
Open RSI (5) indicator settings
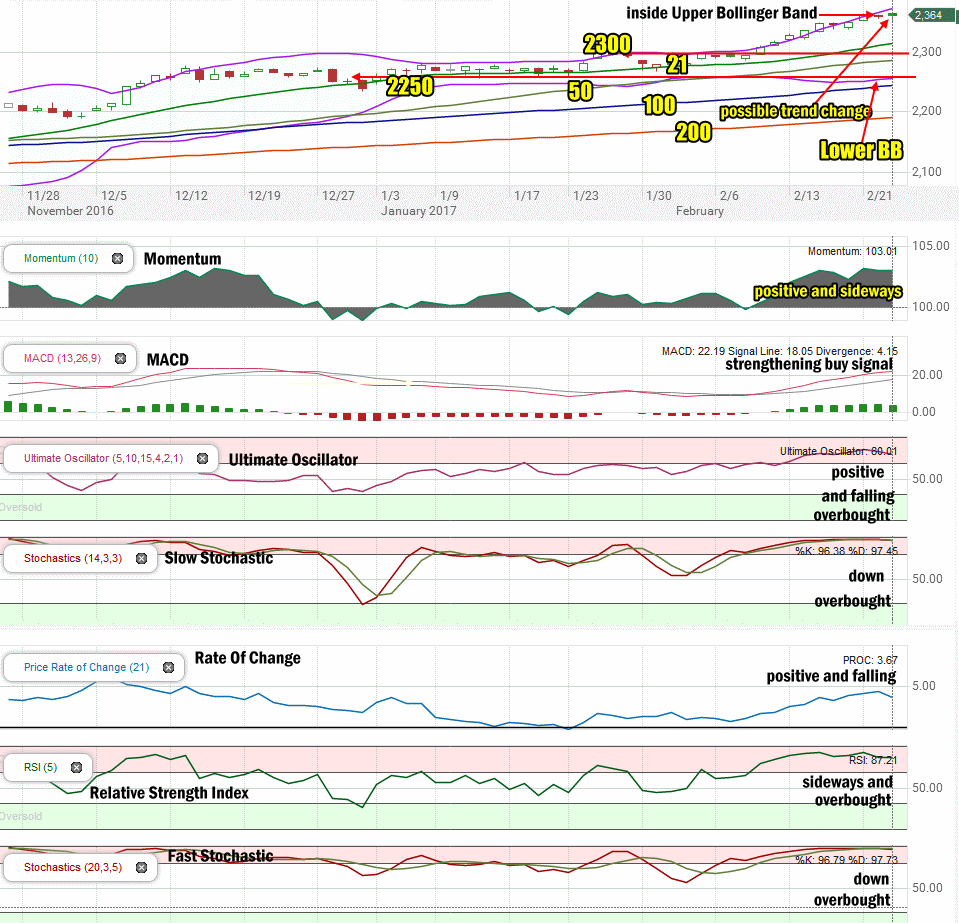[40, 767]
